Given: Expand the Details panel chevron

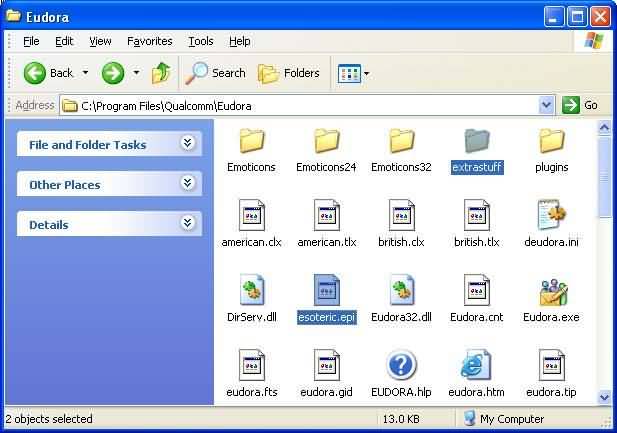Looking at the screenshot, I should click(187, 224).
